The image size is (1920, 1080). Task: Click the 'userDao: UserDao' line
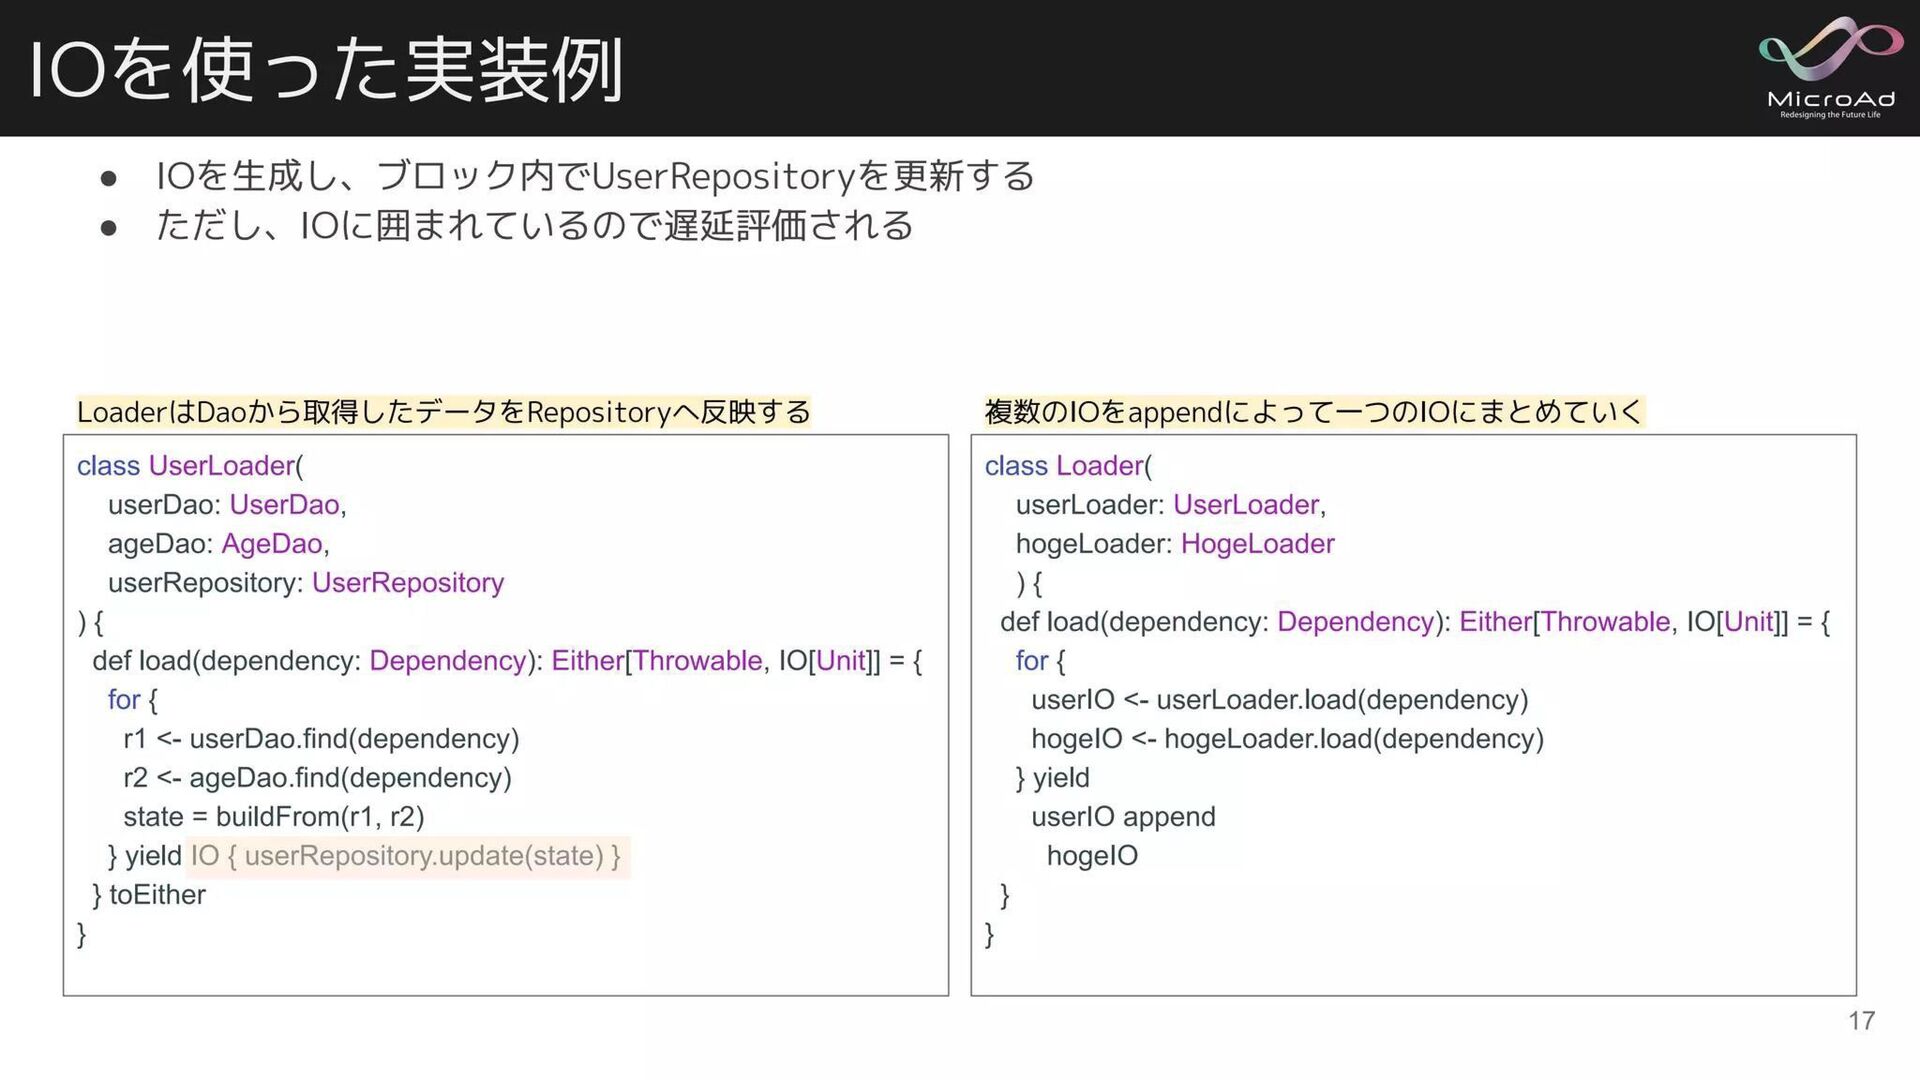[227, 505]
